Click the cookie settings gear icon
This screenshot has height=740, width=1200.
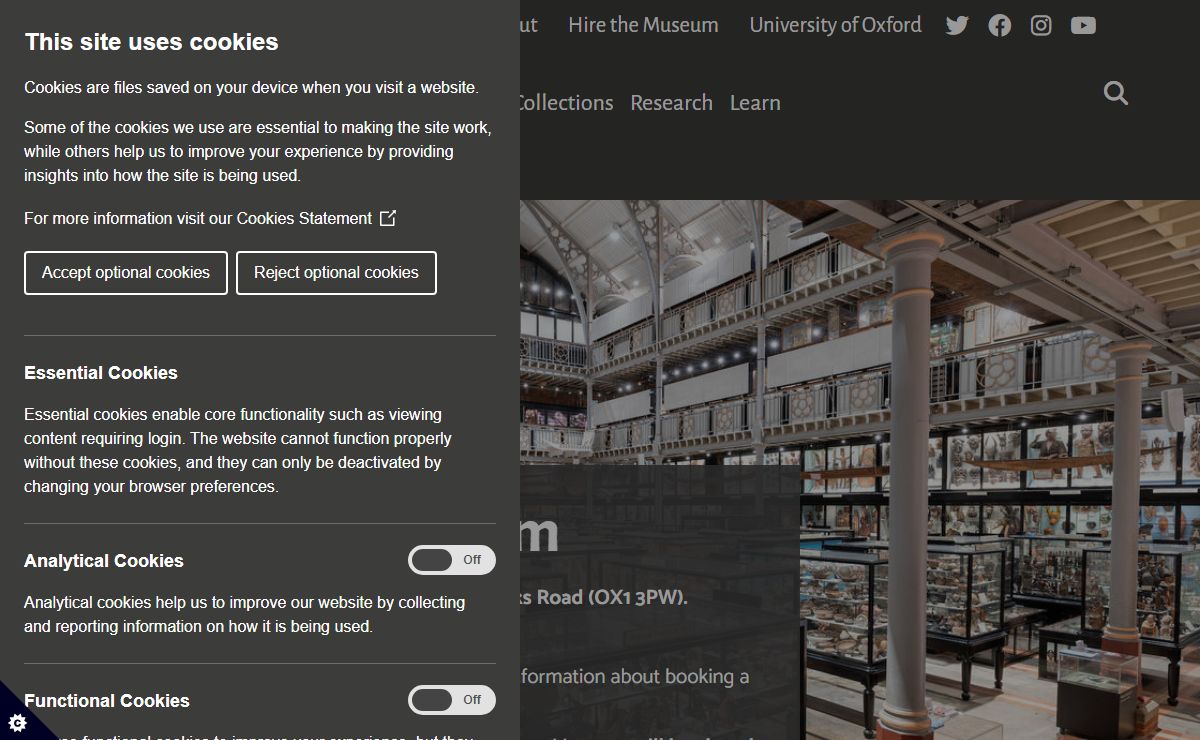[17, 722]
